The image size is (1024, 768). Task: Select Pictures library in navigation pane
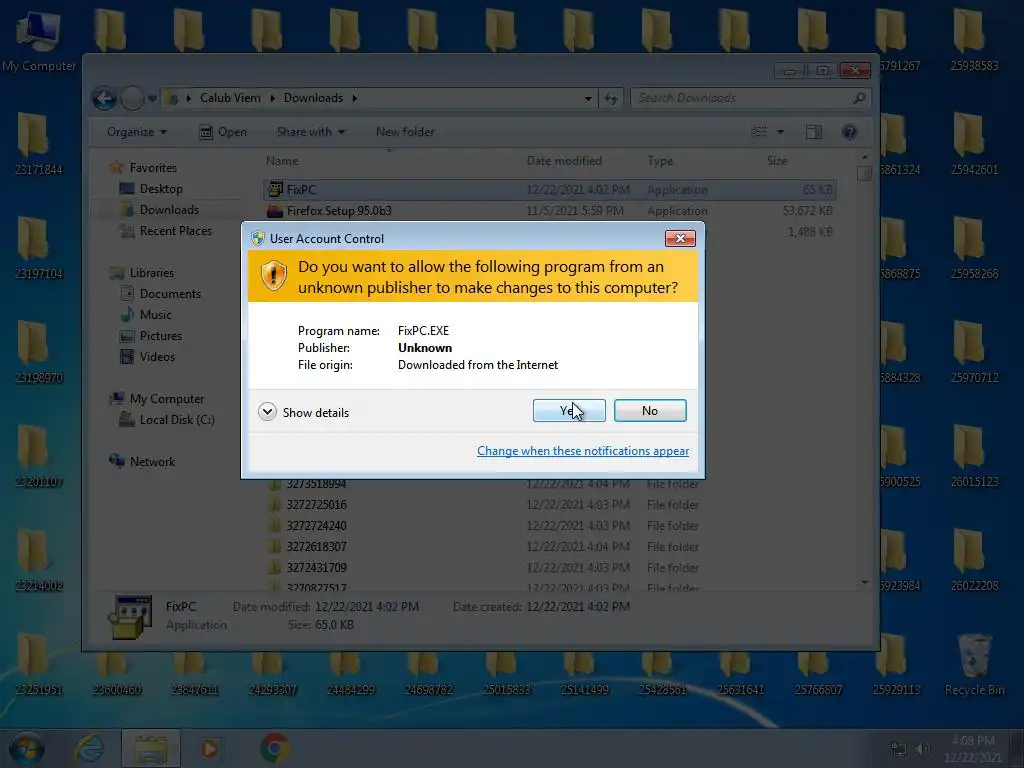click(151, 336)
